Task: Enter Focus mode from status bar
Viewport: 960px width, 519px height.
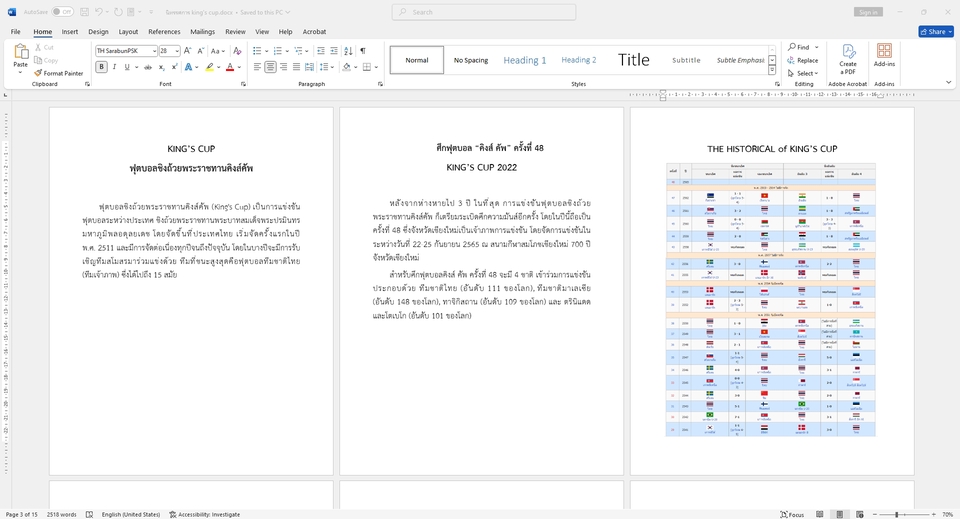Action: [x=792, y=515]
